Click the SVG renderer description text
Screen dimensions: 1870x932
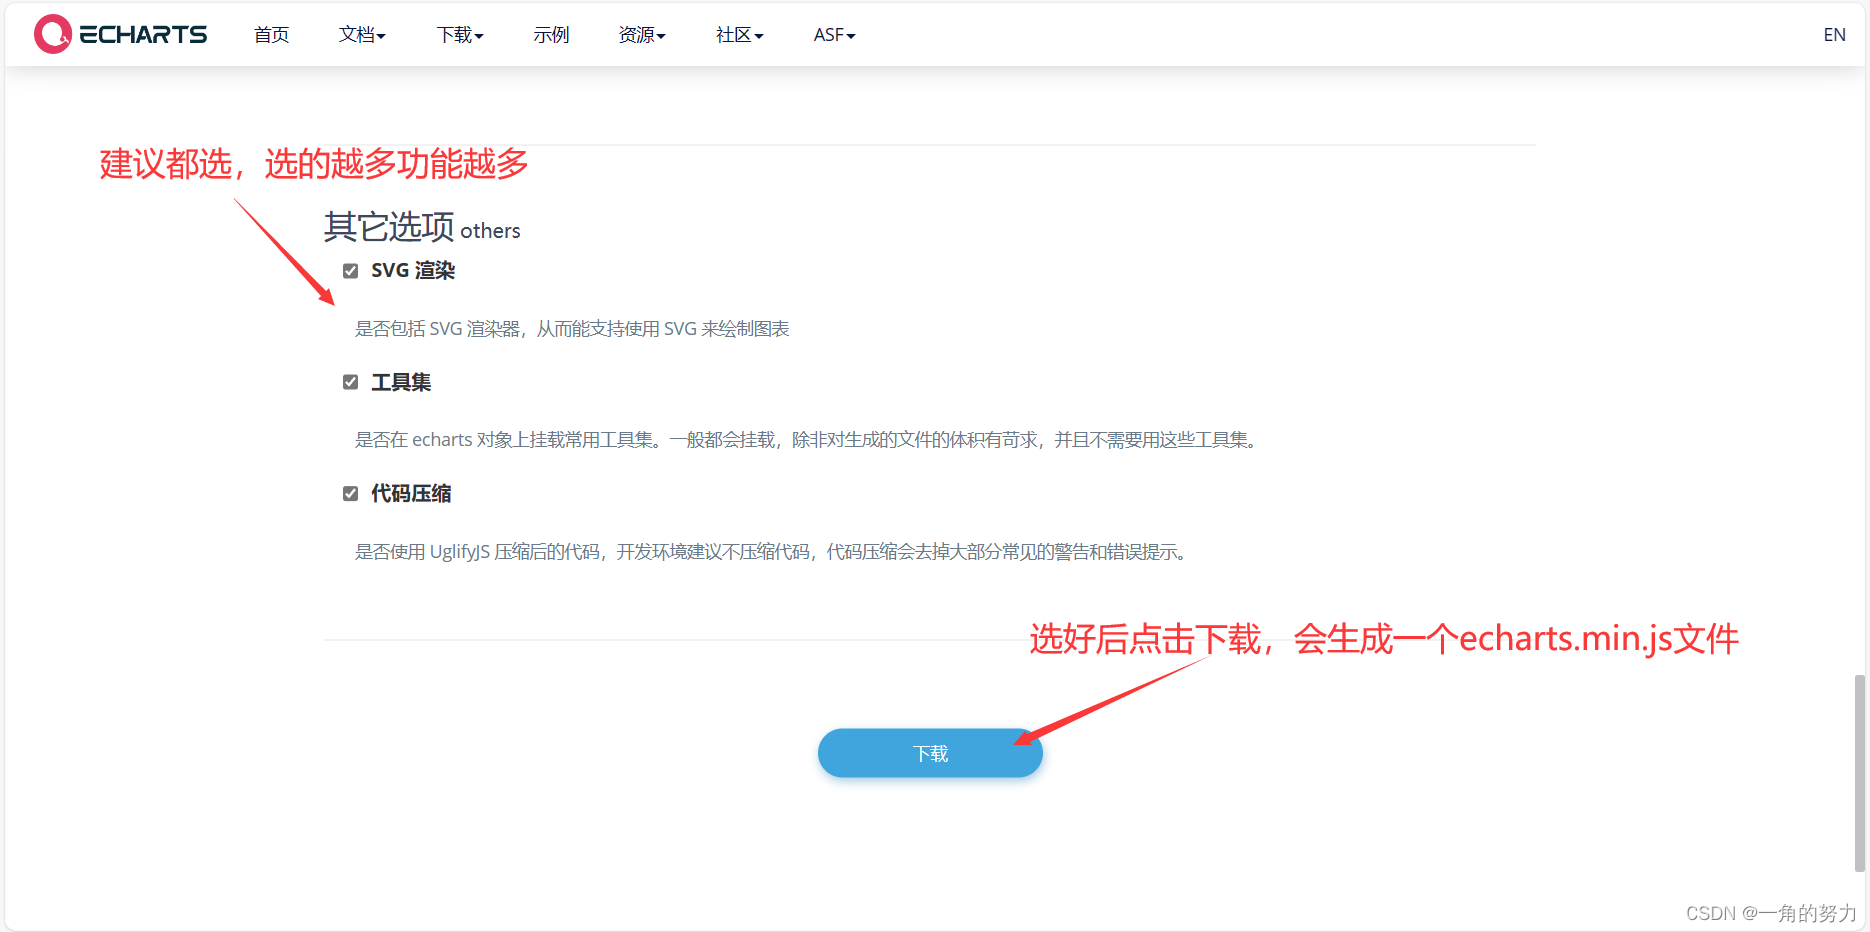572,329
